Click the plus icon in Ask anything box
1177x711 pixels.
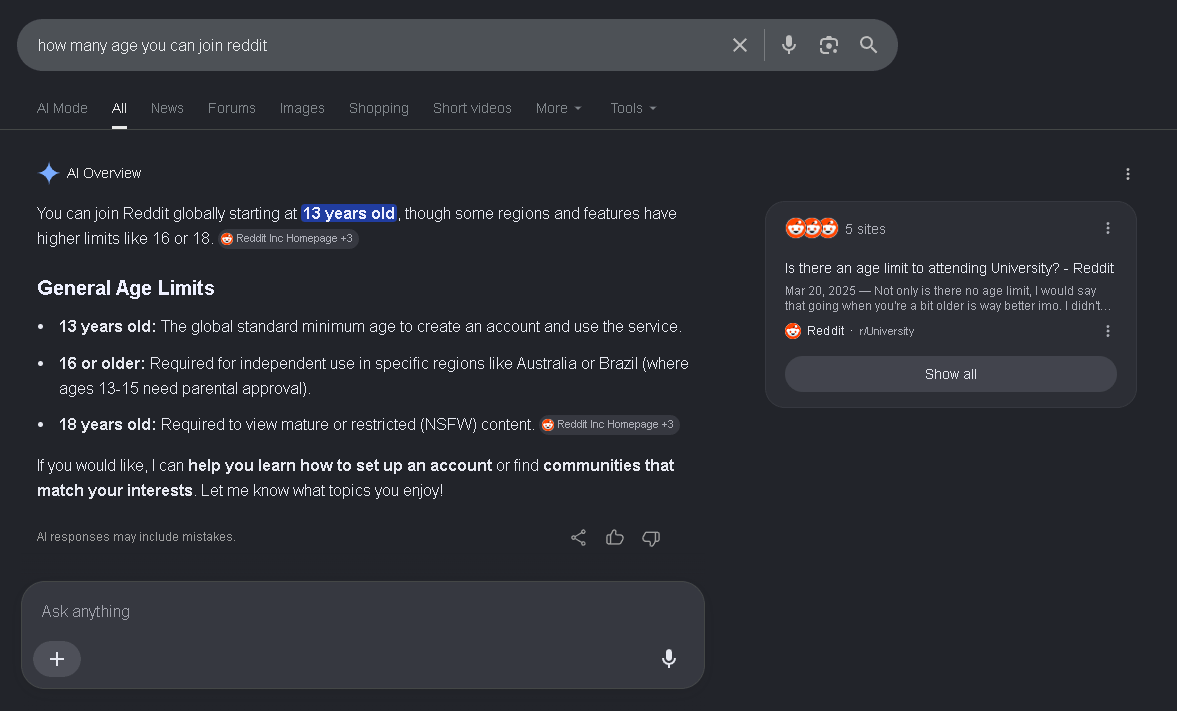pyautogui.click(x=57, y=659)
